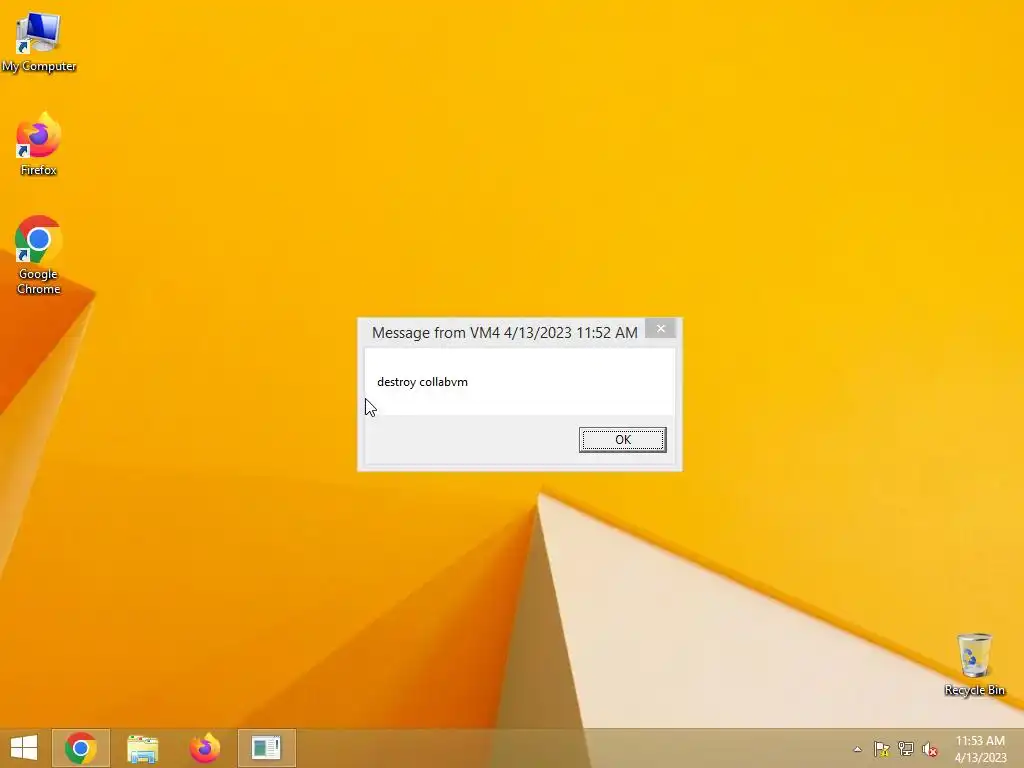Open the My Computer desktop icon
Image resolution: width=1024 pixels, height=768 pixels.
tap(39, 42)
